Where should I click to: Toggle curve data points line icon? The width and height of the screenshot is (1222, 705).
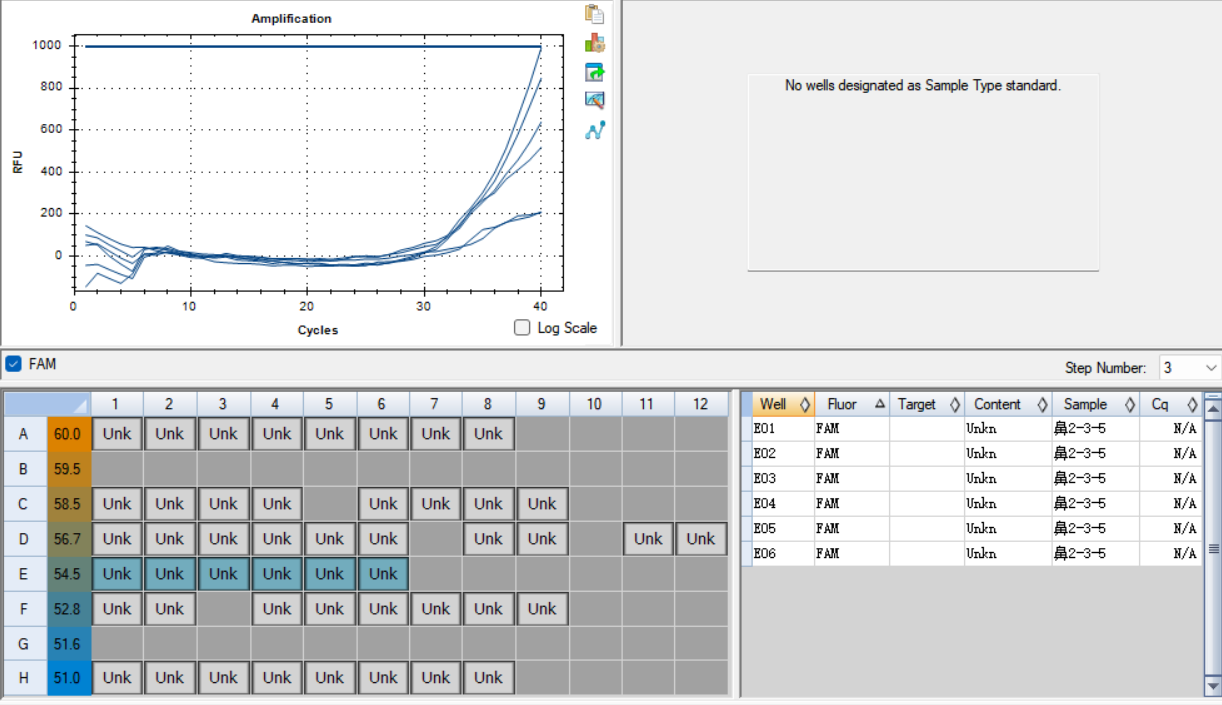595,130
